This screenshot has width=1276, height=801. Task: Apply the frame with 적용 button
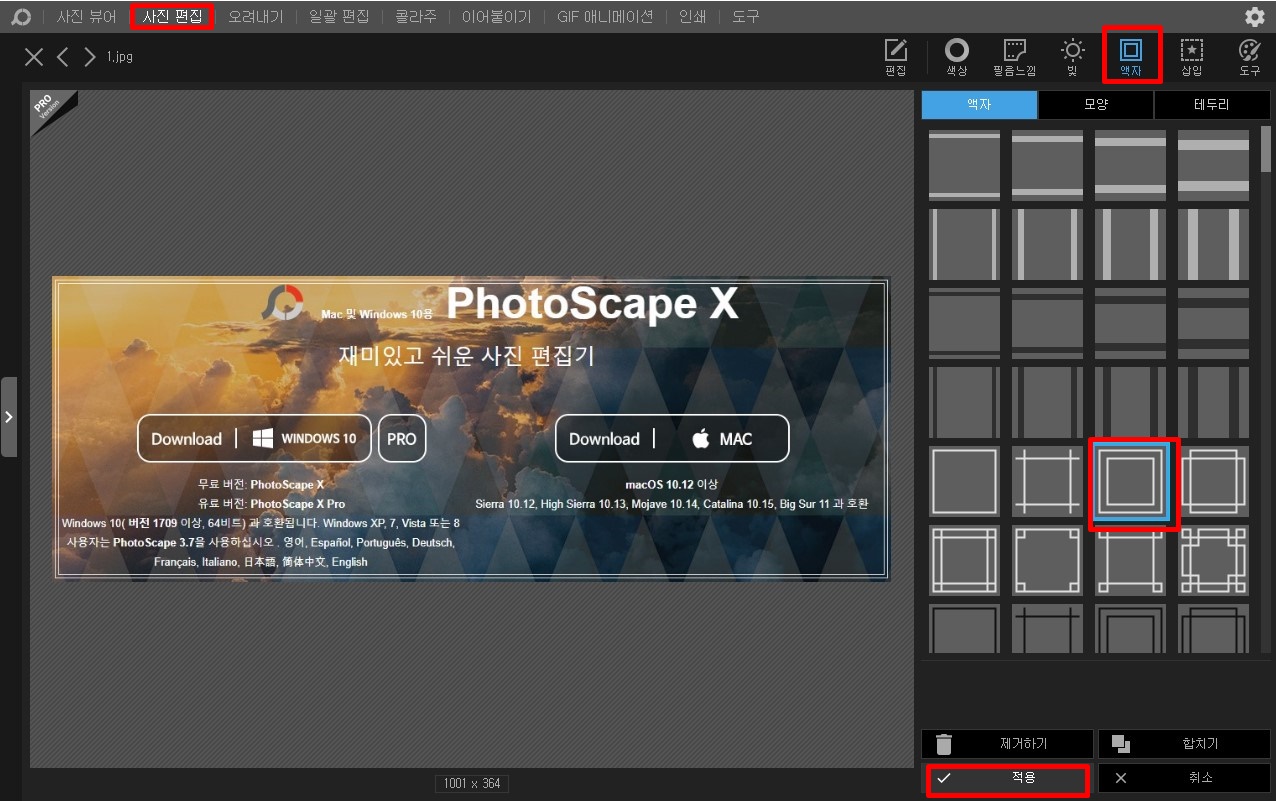point(1006,778)
